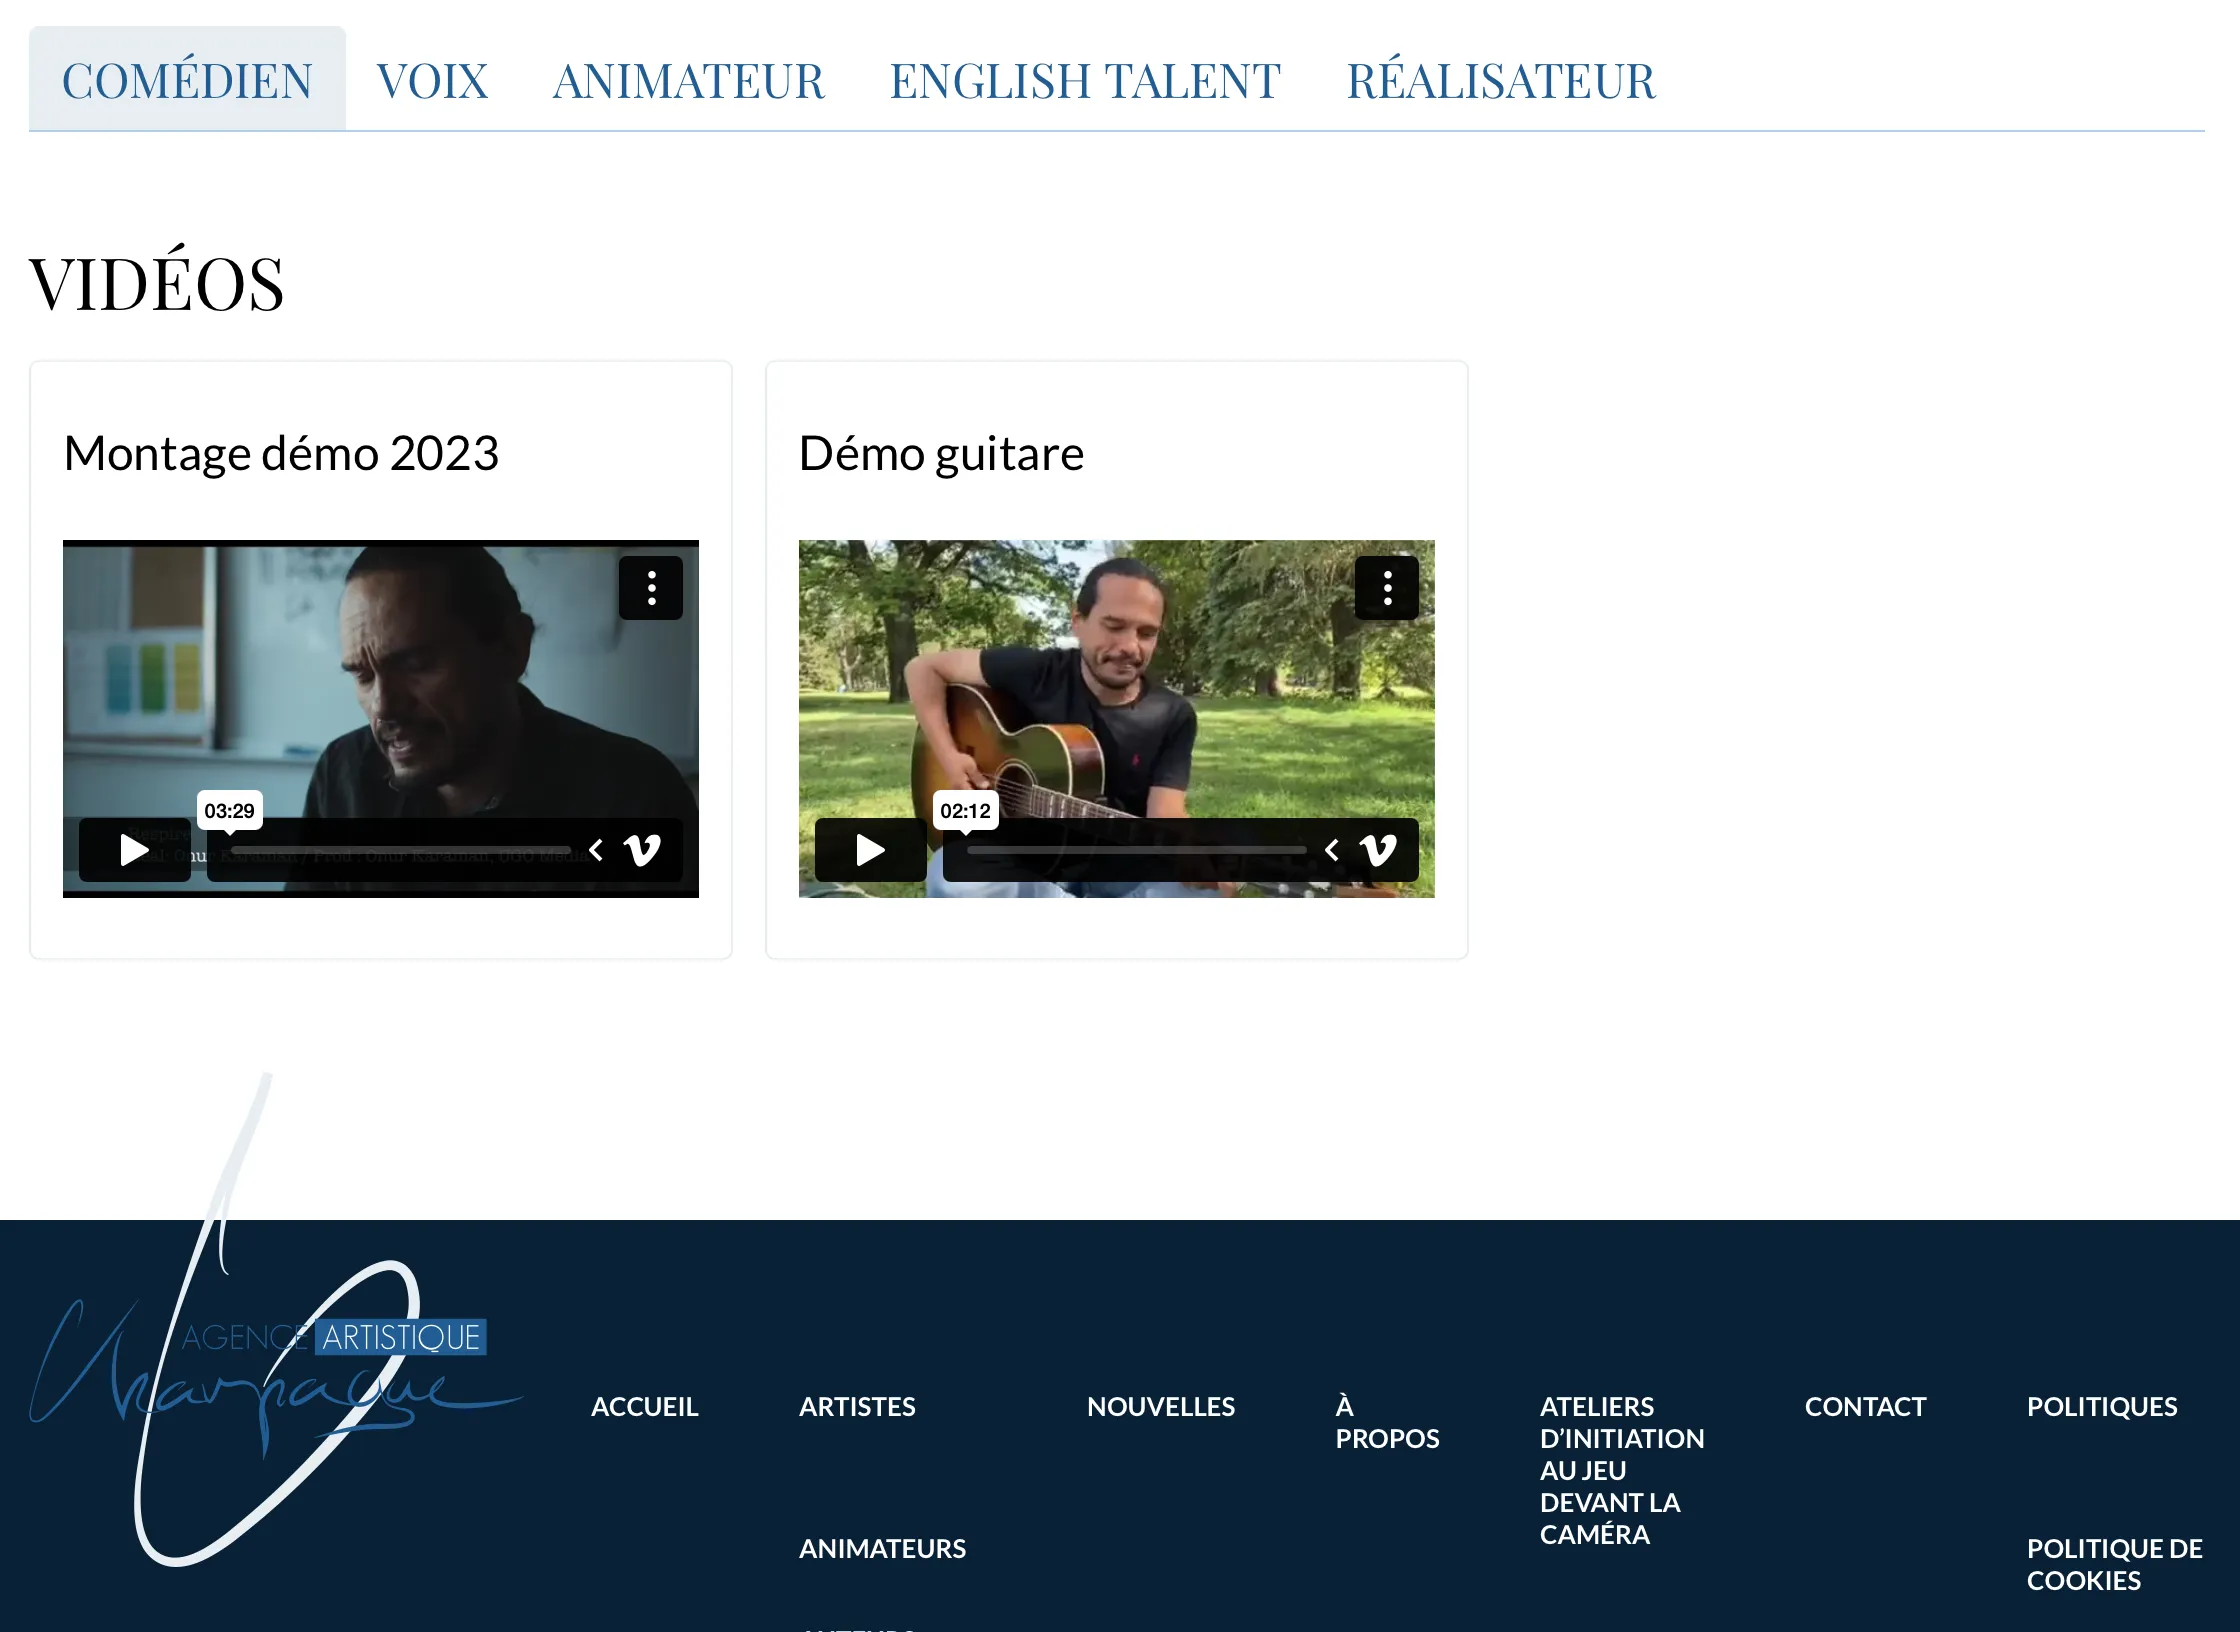The height and width of the screenshot is (1632, 2240).
Task: Open options menu on Démo guitare video
Action: point(1388,587)
